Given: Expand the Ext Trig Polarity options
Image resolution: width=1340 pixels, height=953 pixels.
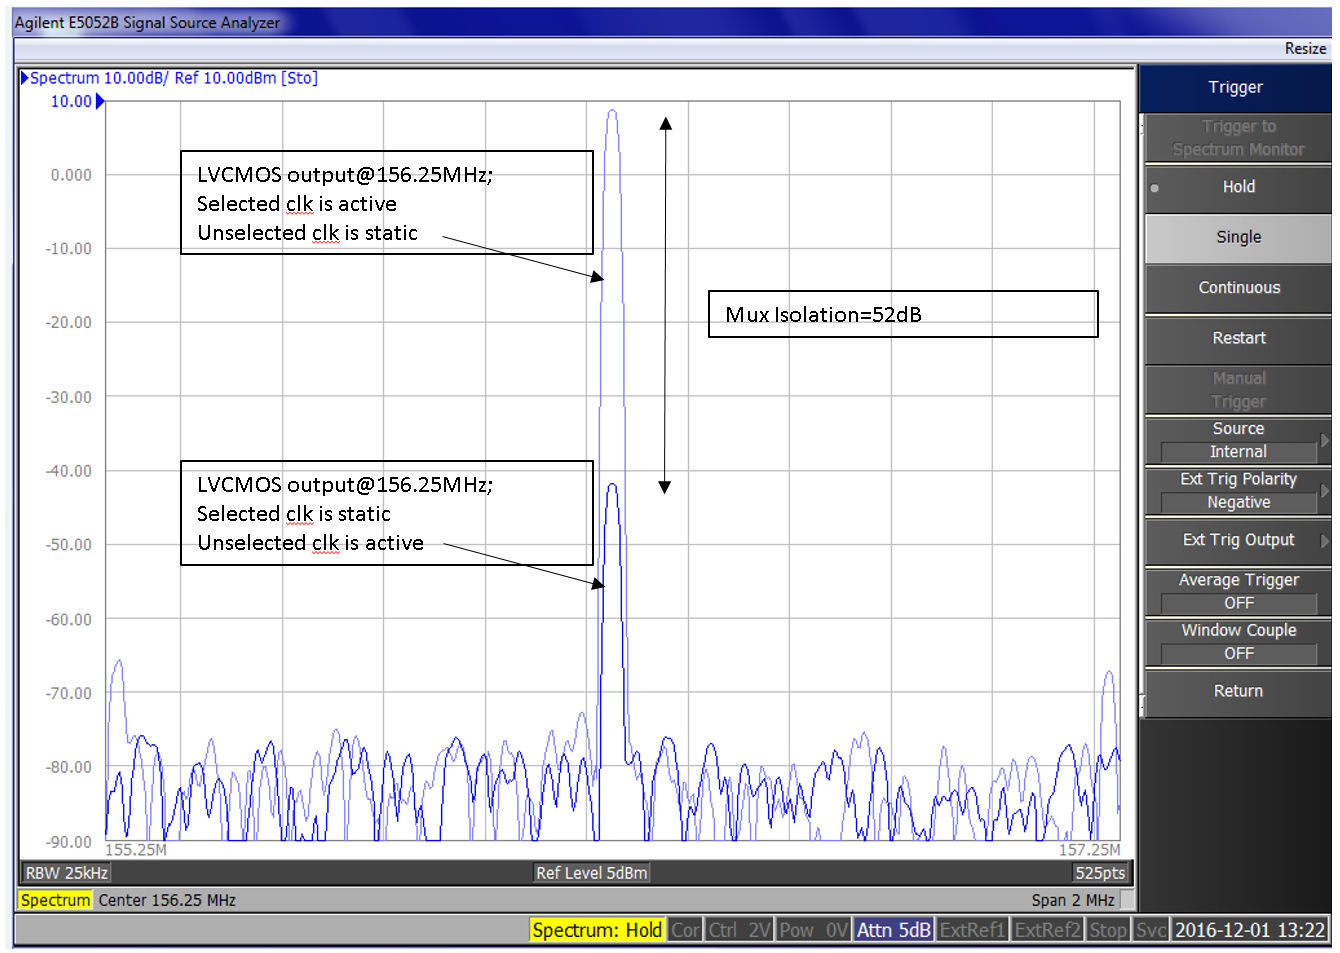Looking at the screenshot, I should click(1237, 490).
